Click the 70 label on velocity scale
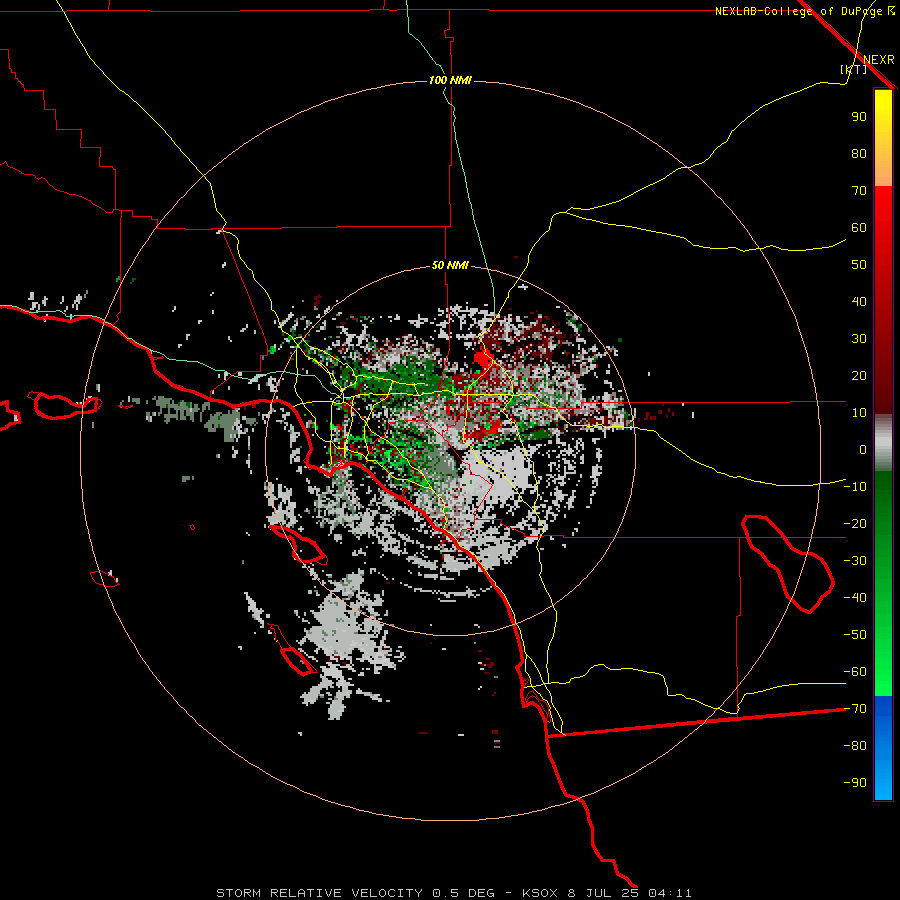900x900 pixels. coord(859,191)
